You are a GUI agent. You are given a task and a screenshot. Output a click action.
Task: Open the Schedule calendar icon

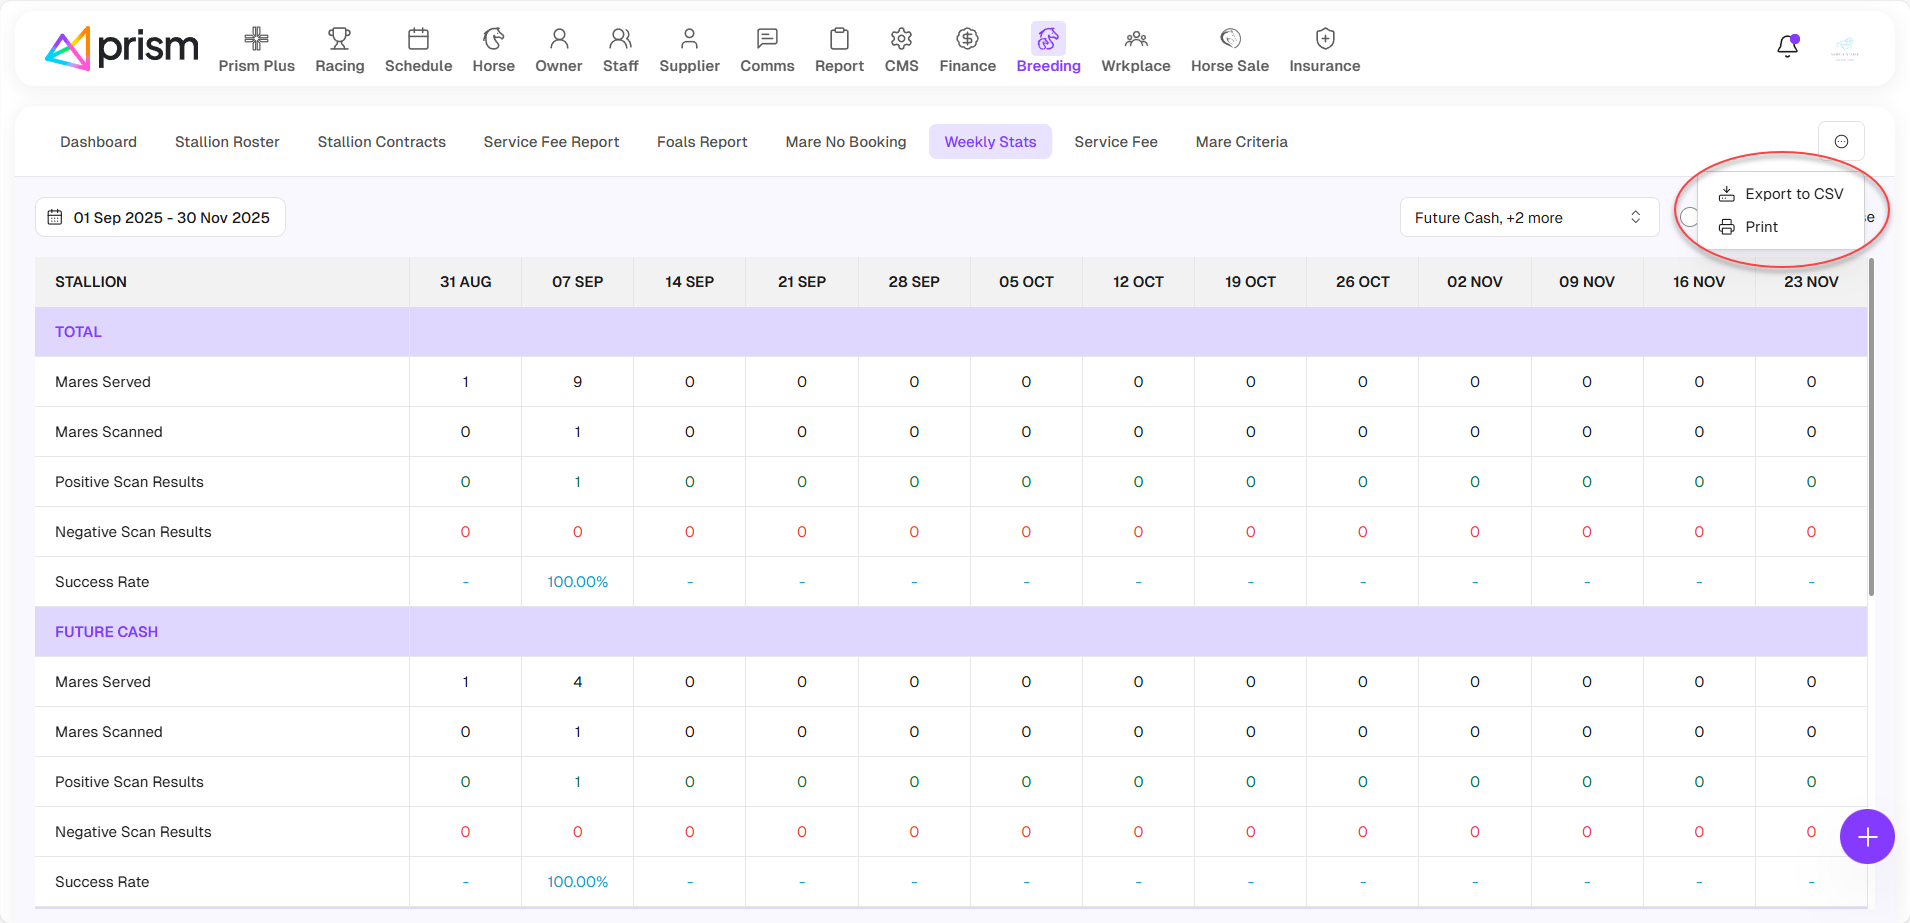[418, 39]
